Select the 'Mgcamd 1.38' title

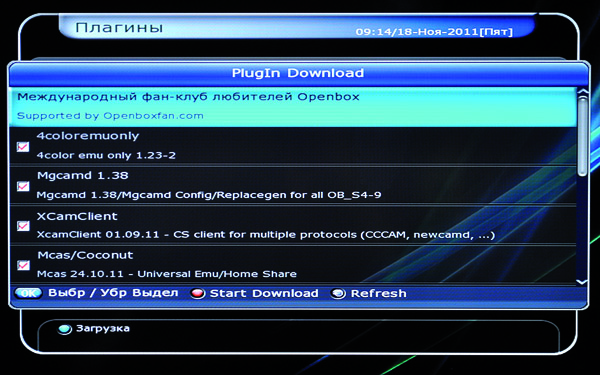tap(83, 176)
